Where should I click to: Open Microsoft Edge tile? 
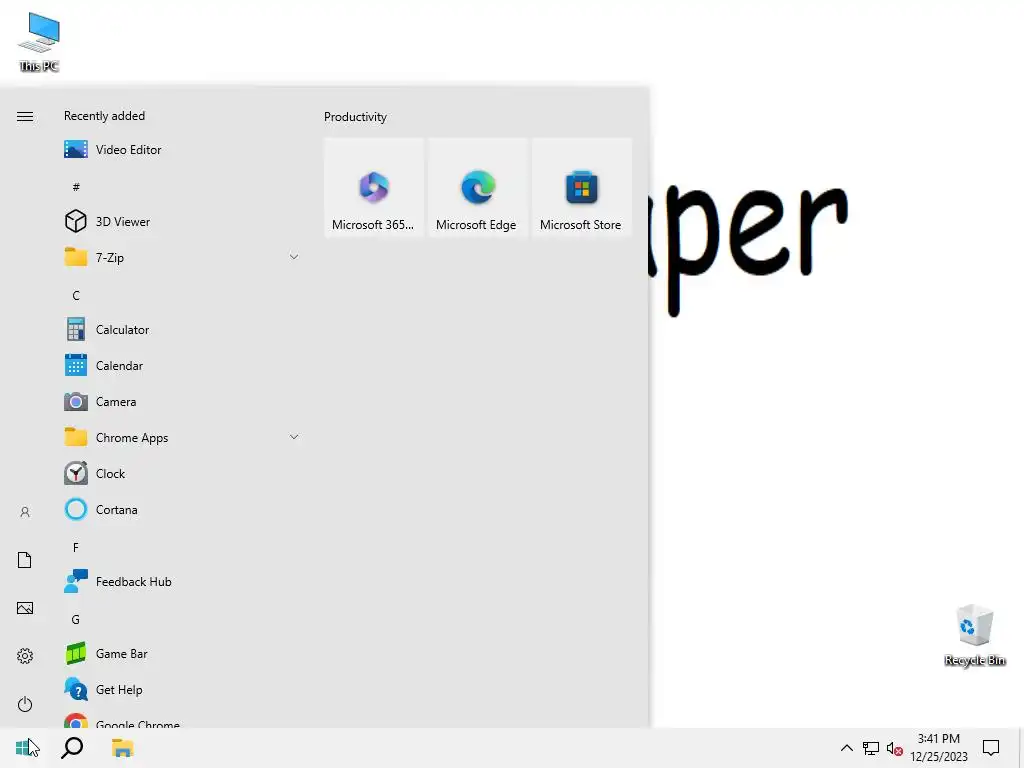pyautogui.click(x=477, y=187)
